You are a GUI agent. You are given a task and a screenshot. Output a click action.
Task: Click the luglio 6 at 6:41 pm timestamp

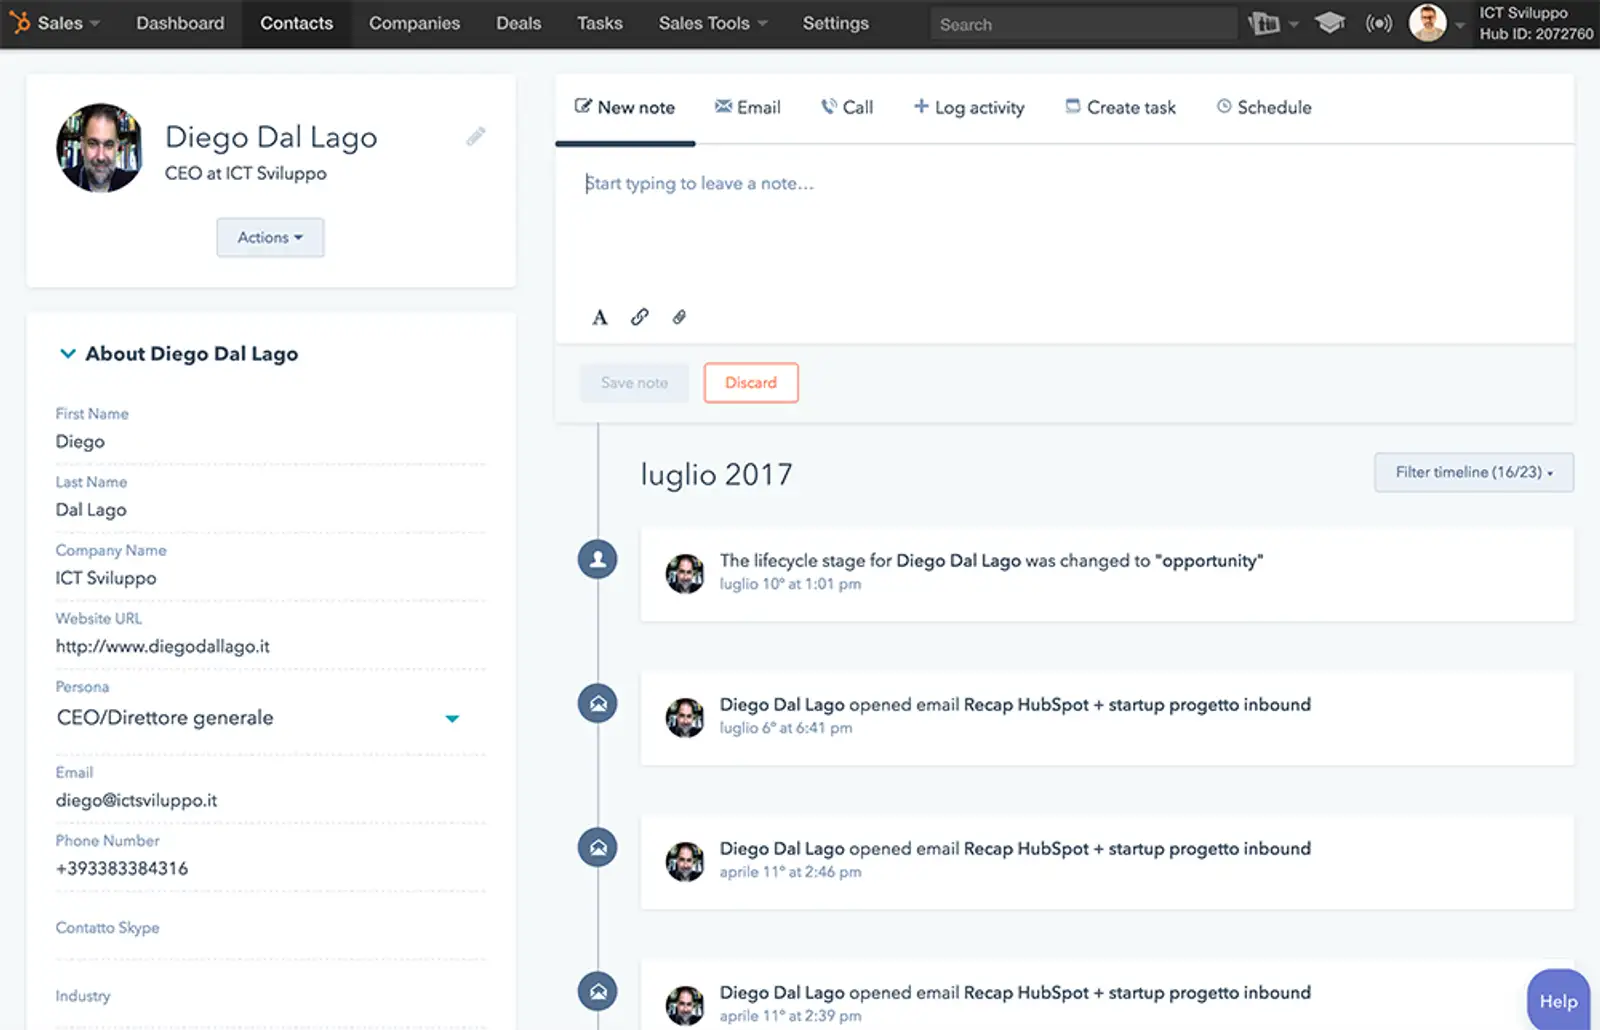click(x=786, y=728)
